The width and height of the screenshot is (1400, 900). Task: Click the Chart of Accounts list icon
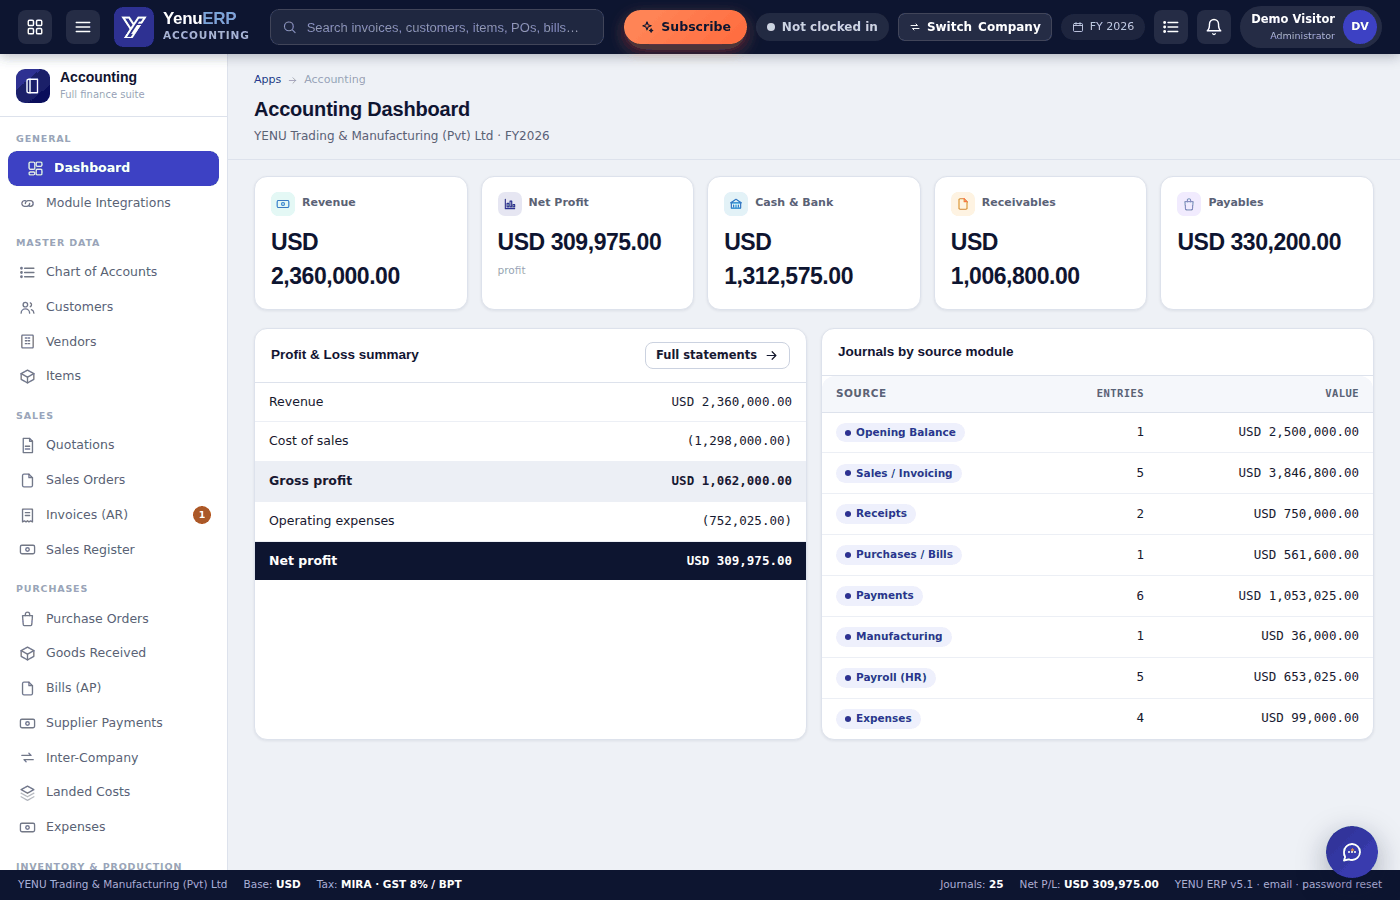[x=28, y=272]
